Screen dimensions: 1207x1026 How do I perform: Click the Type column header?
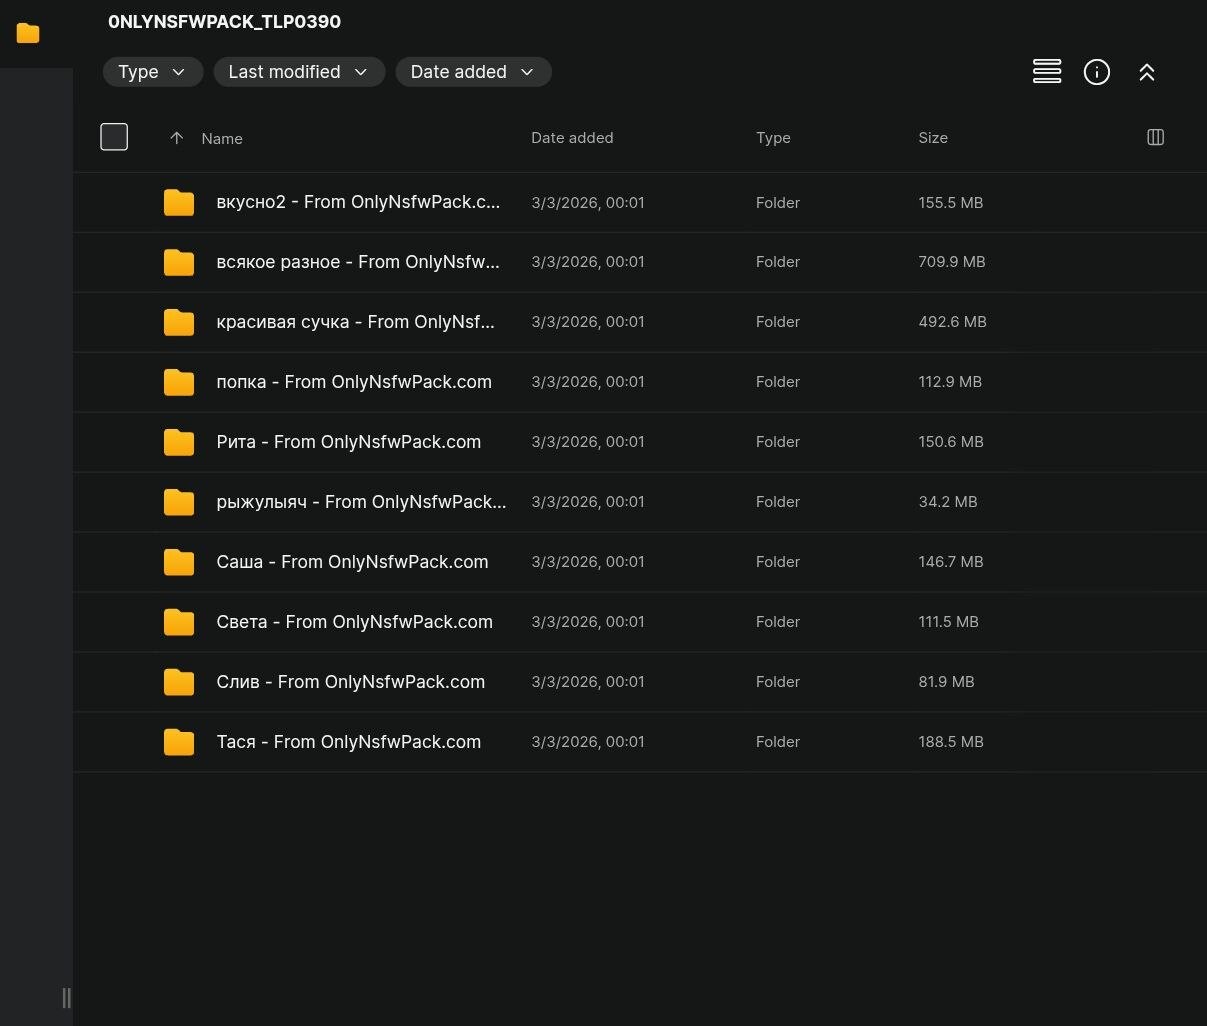point(772,138)
